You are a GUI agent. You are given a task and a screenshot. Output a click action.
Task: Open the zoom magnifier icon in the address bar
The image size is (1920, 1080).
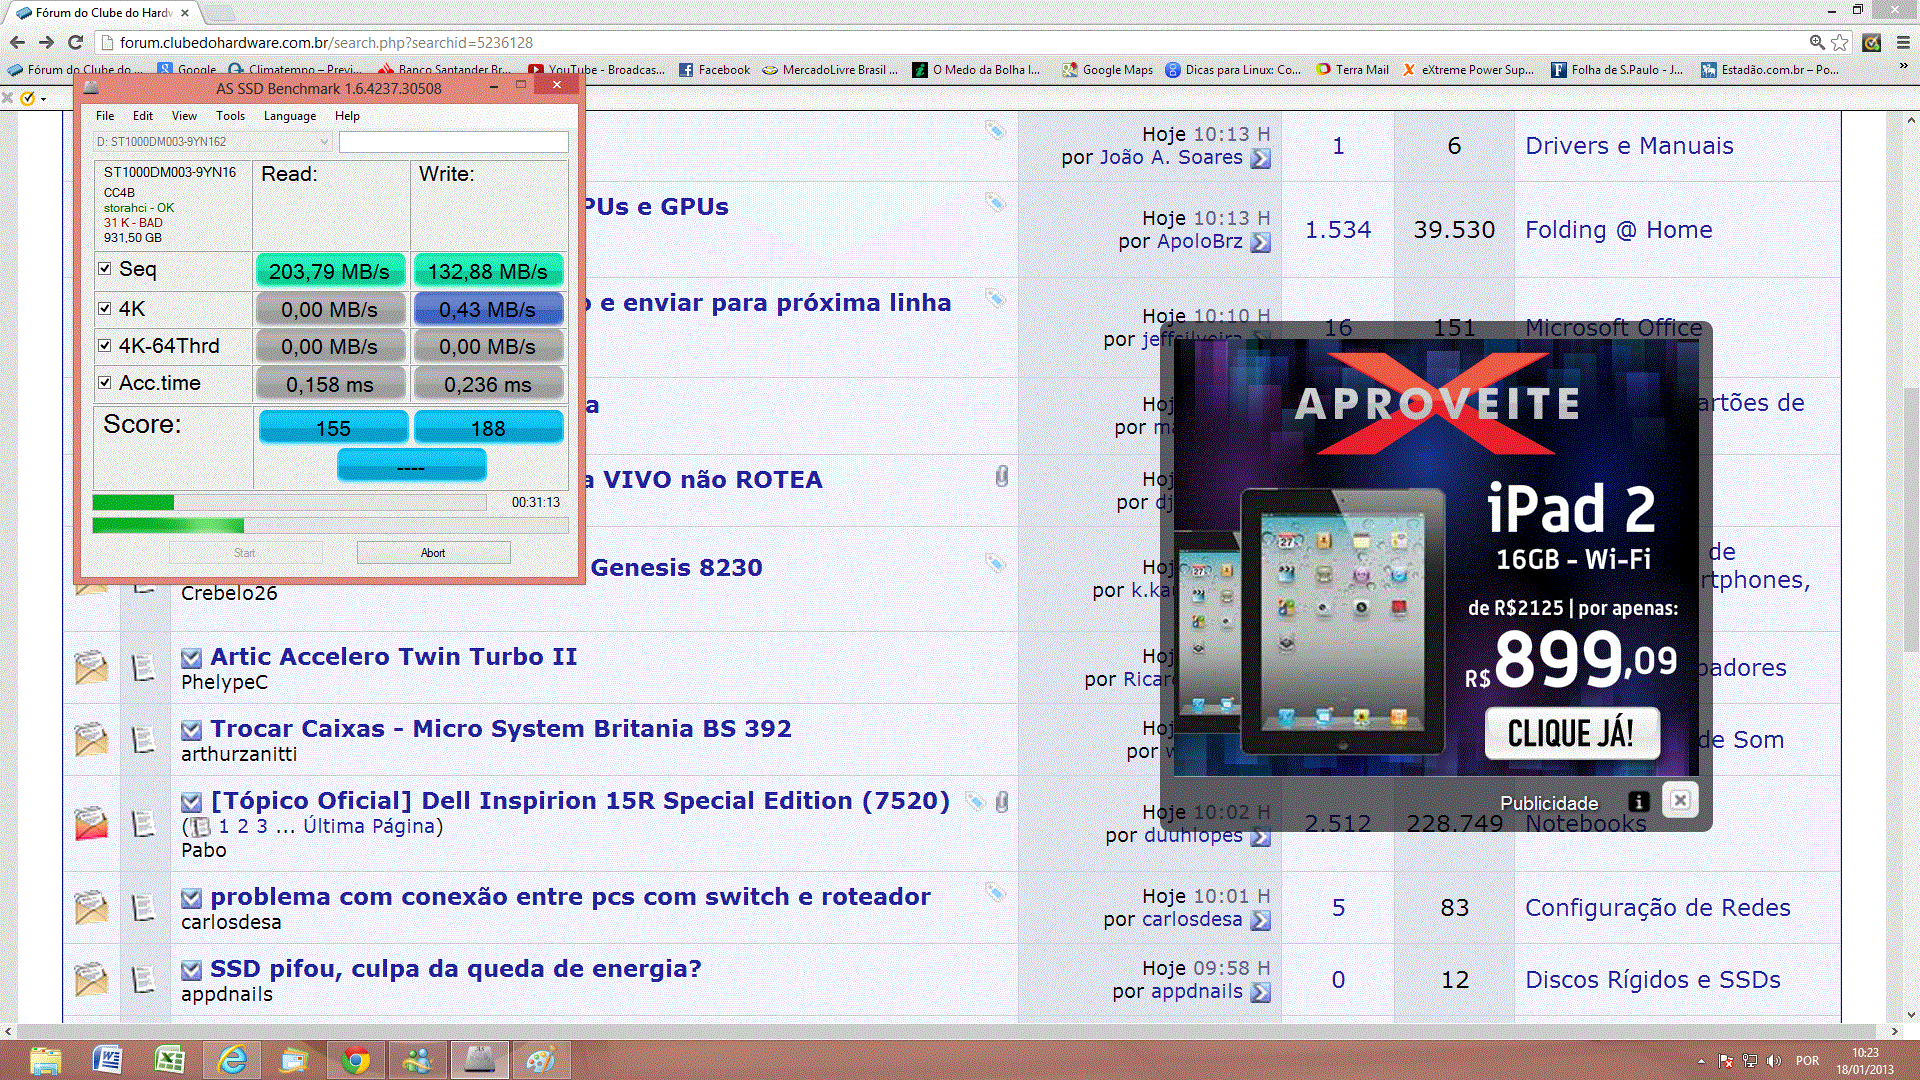pyautogui.click(x=1817, y=42)
